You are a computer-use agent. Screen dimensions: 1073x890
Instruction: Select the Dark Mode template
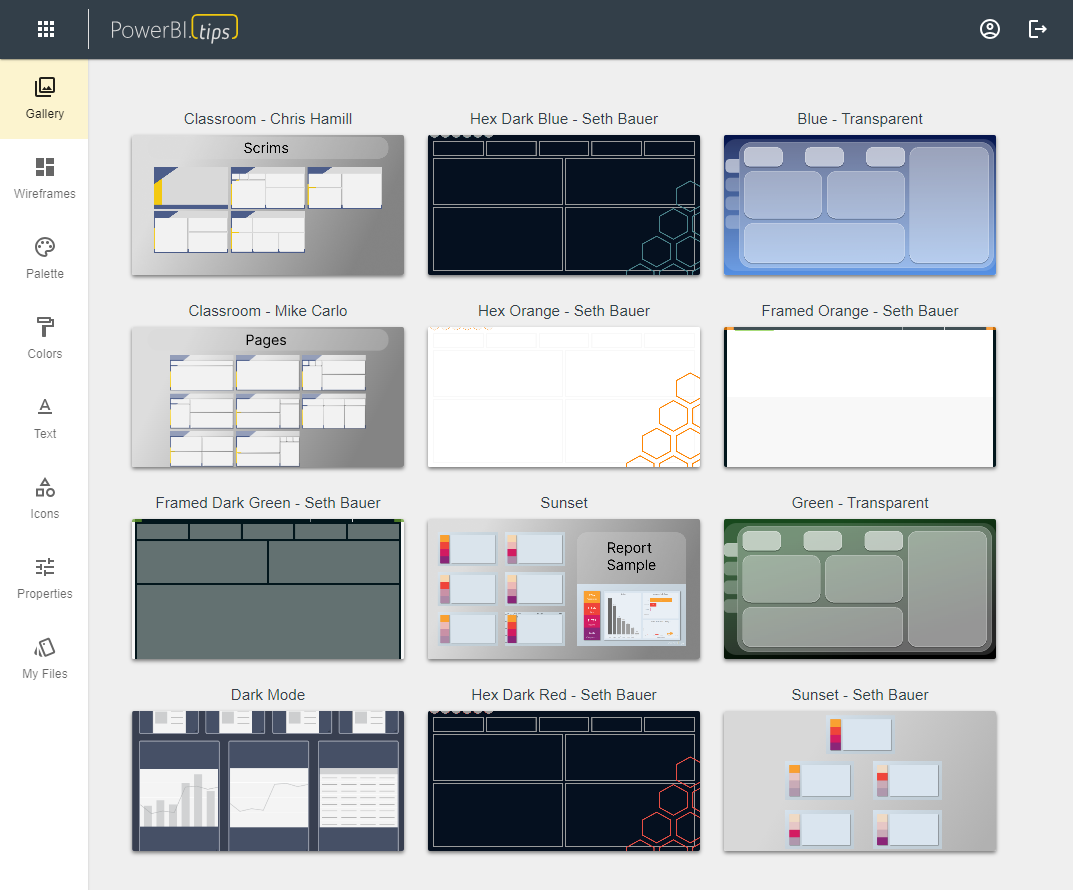click(x=267, y=781)
